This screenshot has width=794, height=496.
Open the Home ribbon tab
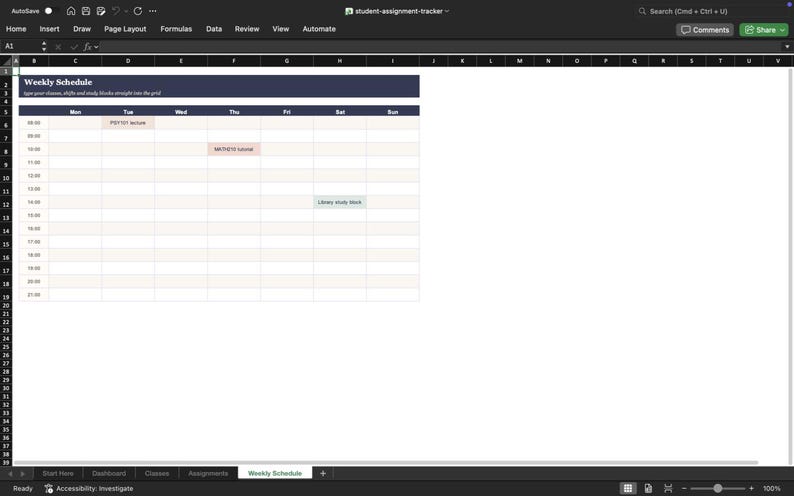coord(16,29)
